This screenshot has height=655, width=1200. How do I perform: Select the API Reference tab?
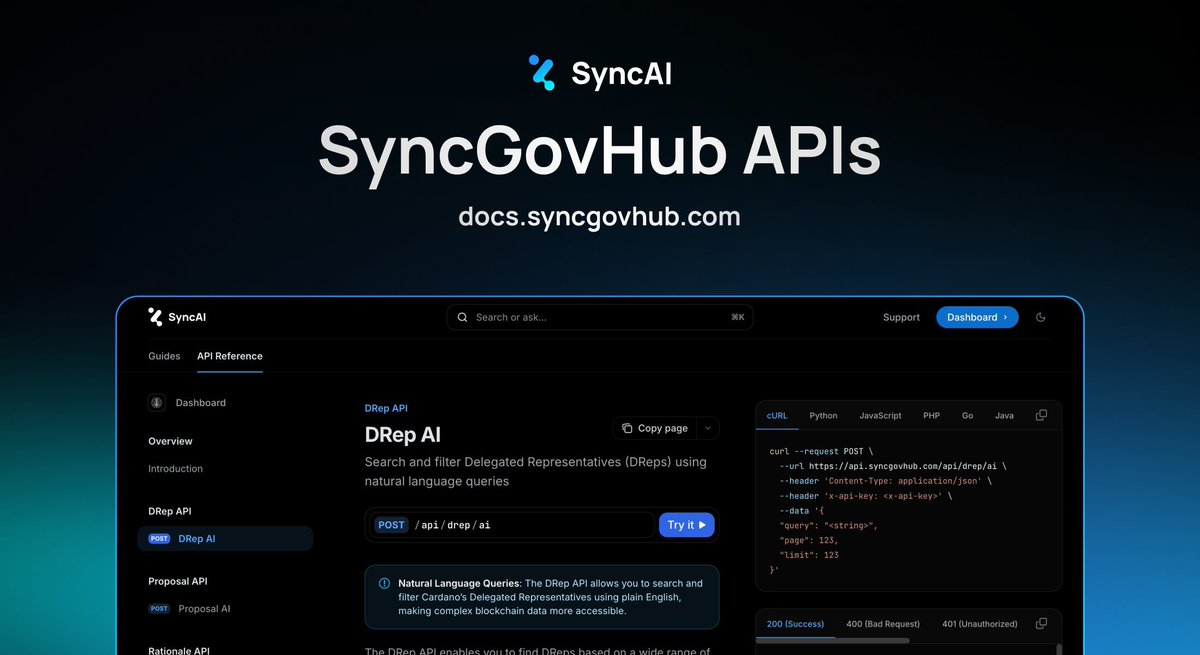coord(229,356)
